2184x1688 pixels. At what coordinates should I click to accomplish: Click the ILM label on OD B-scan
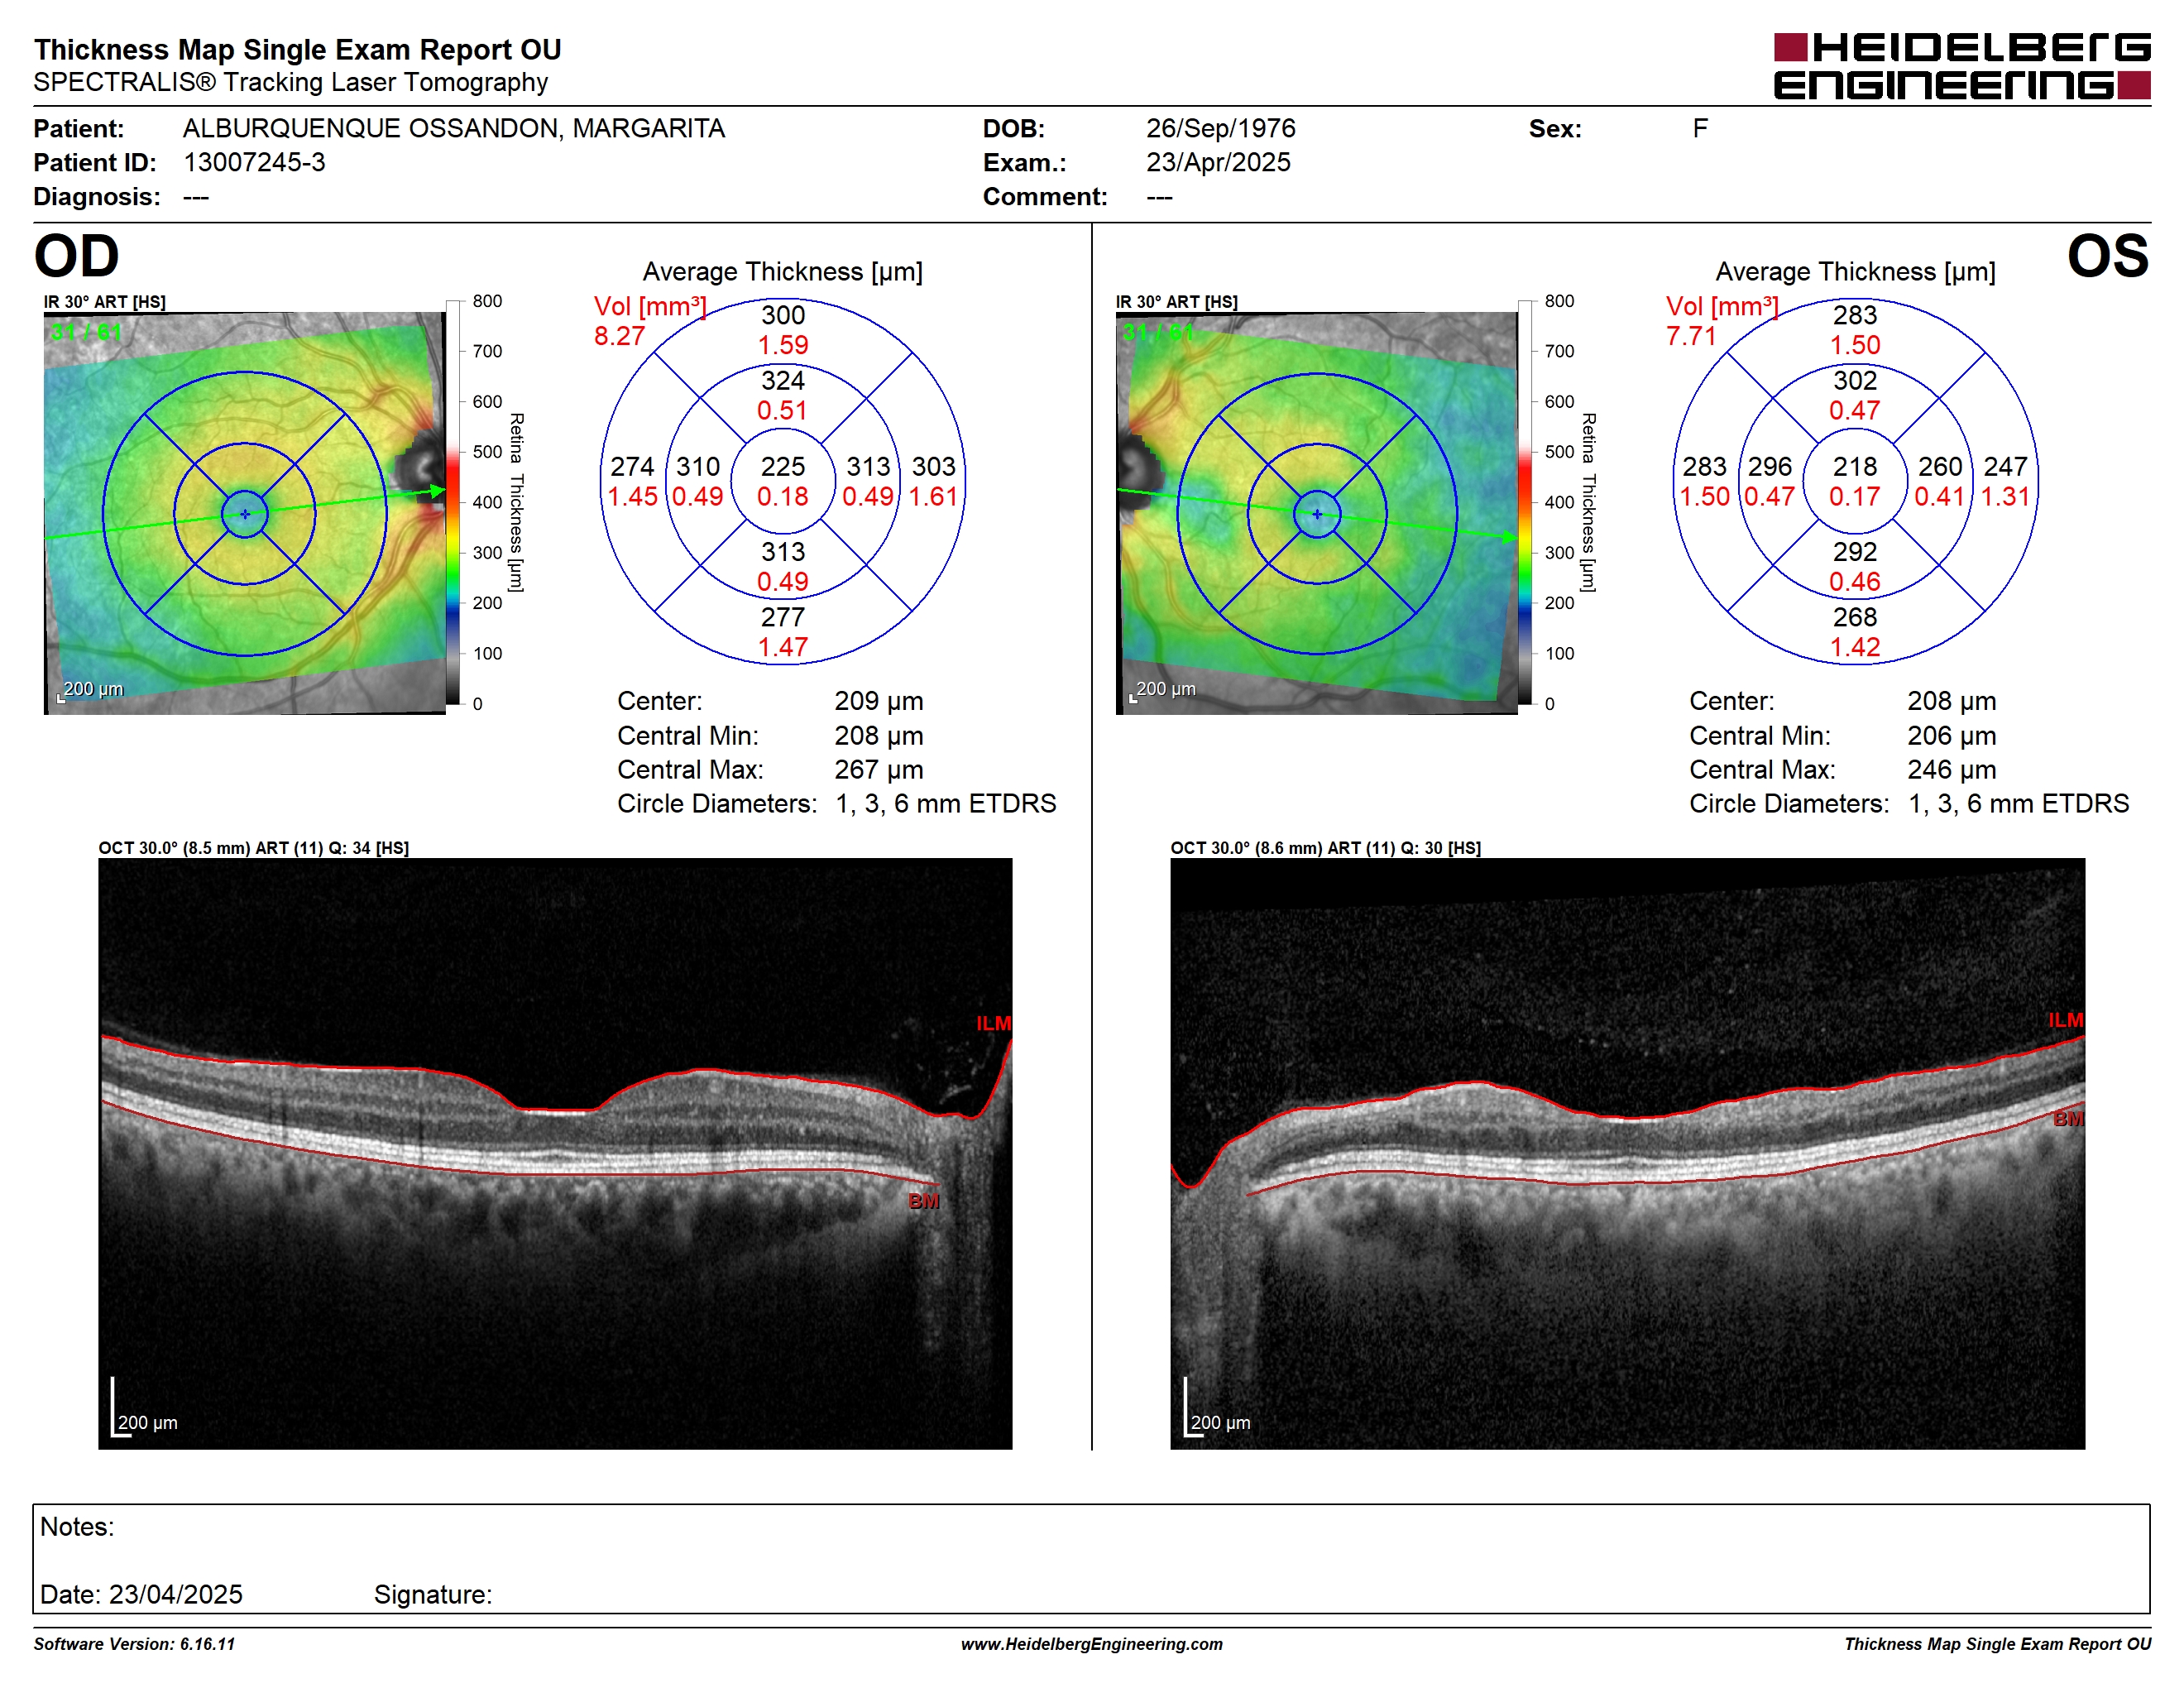click(x=994, y=1023)
